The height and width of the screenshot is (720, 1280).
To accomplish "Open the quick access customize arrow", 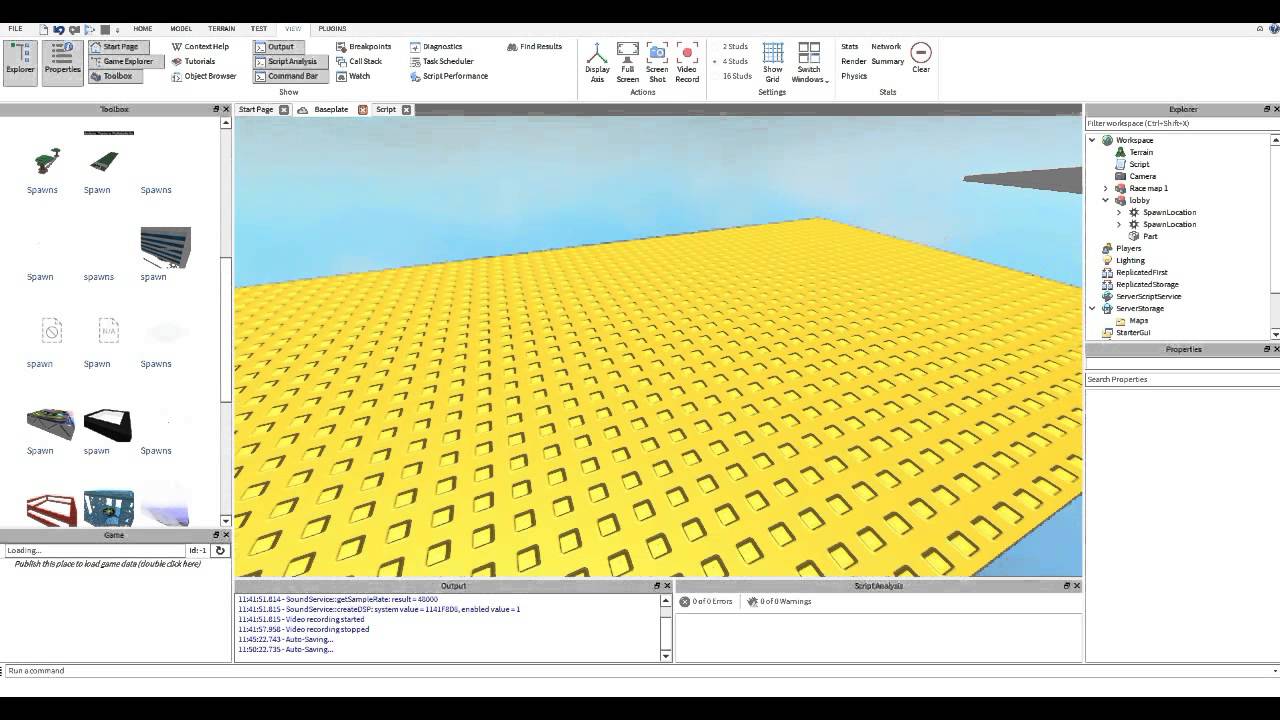I will pos(117,30).
